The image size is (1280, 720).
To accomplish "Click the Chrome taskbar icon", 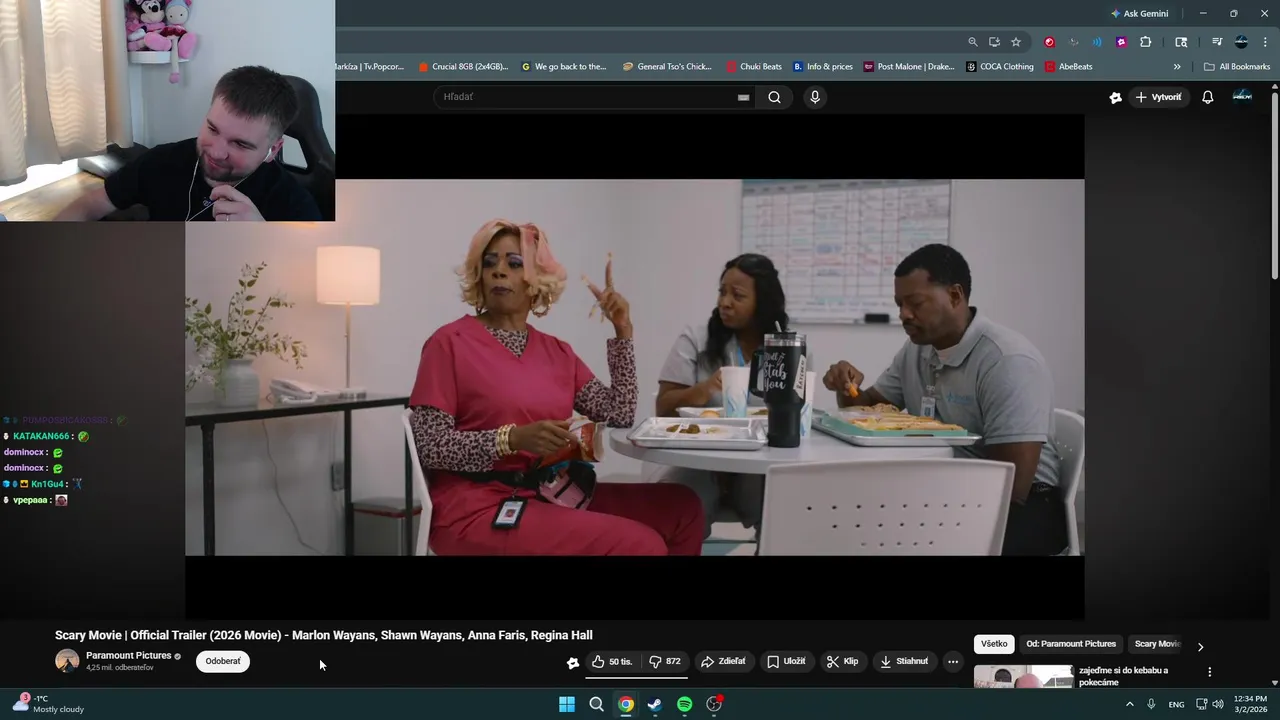I will pos(626,704).
